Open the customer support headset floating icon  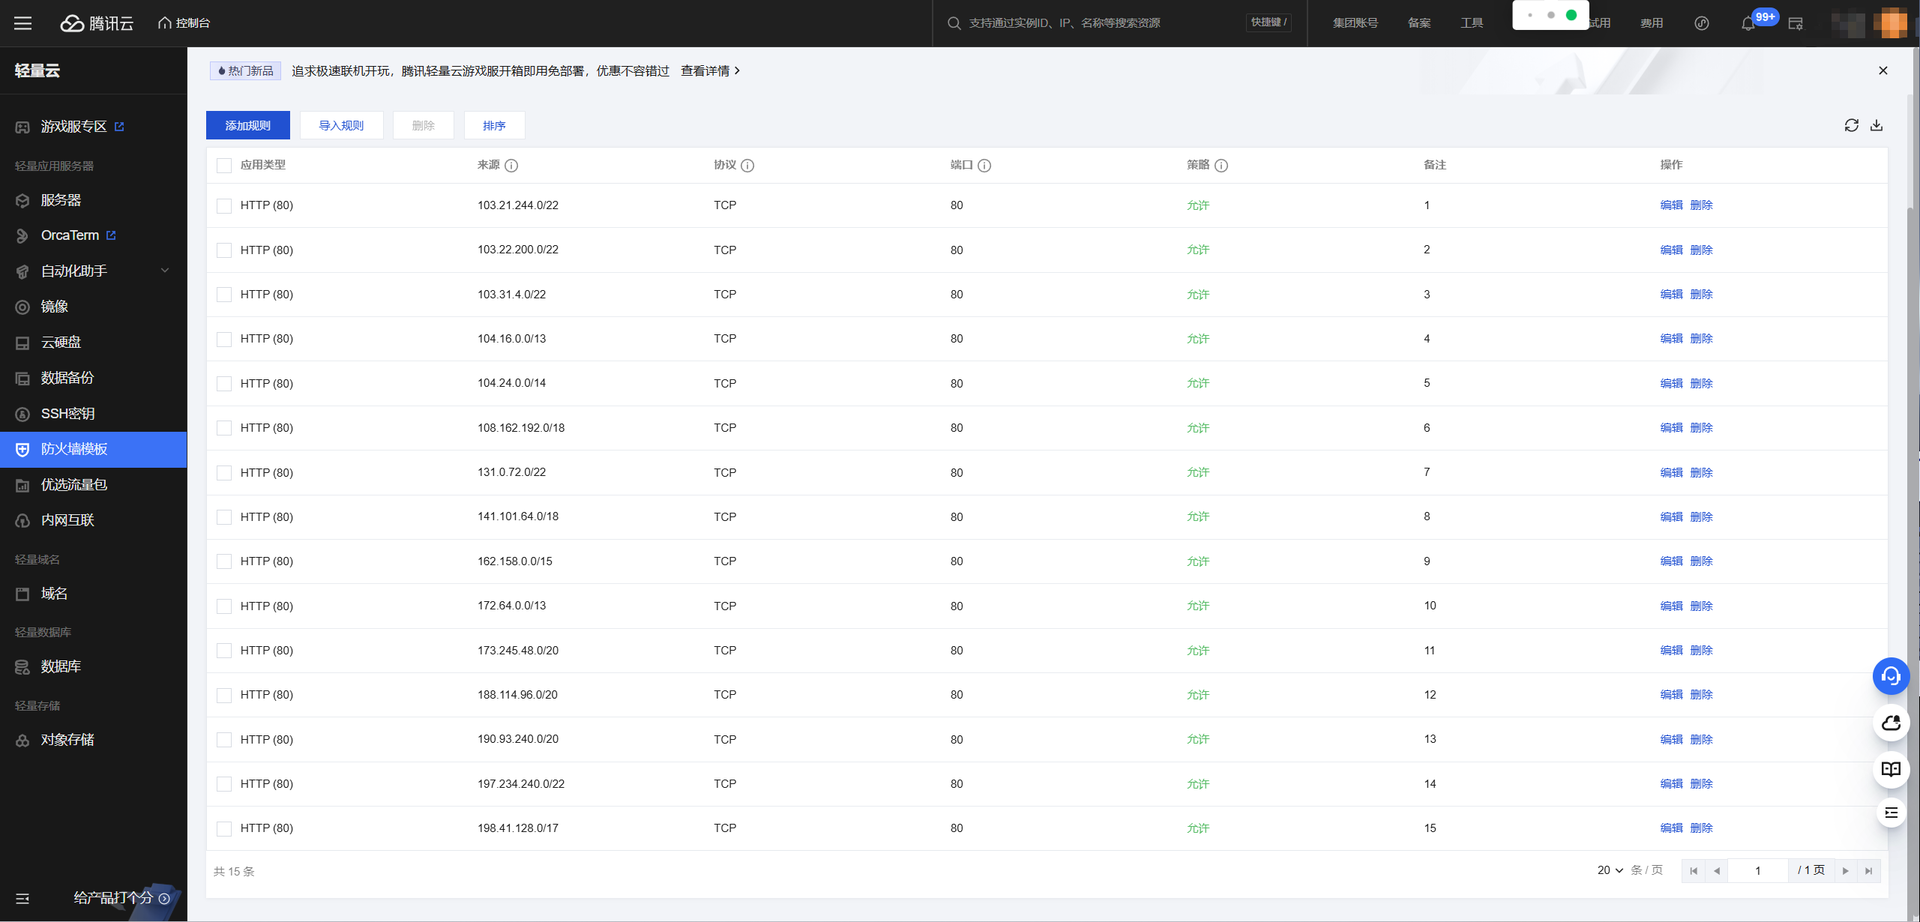tap(1890, 676)
